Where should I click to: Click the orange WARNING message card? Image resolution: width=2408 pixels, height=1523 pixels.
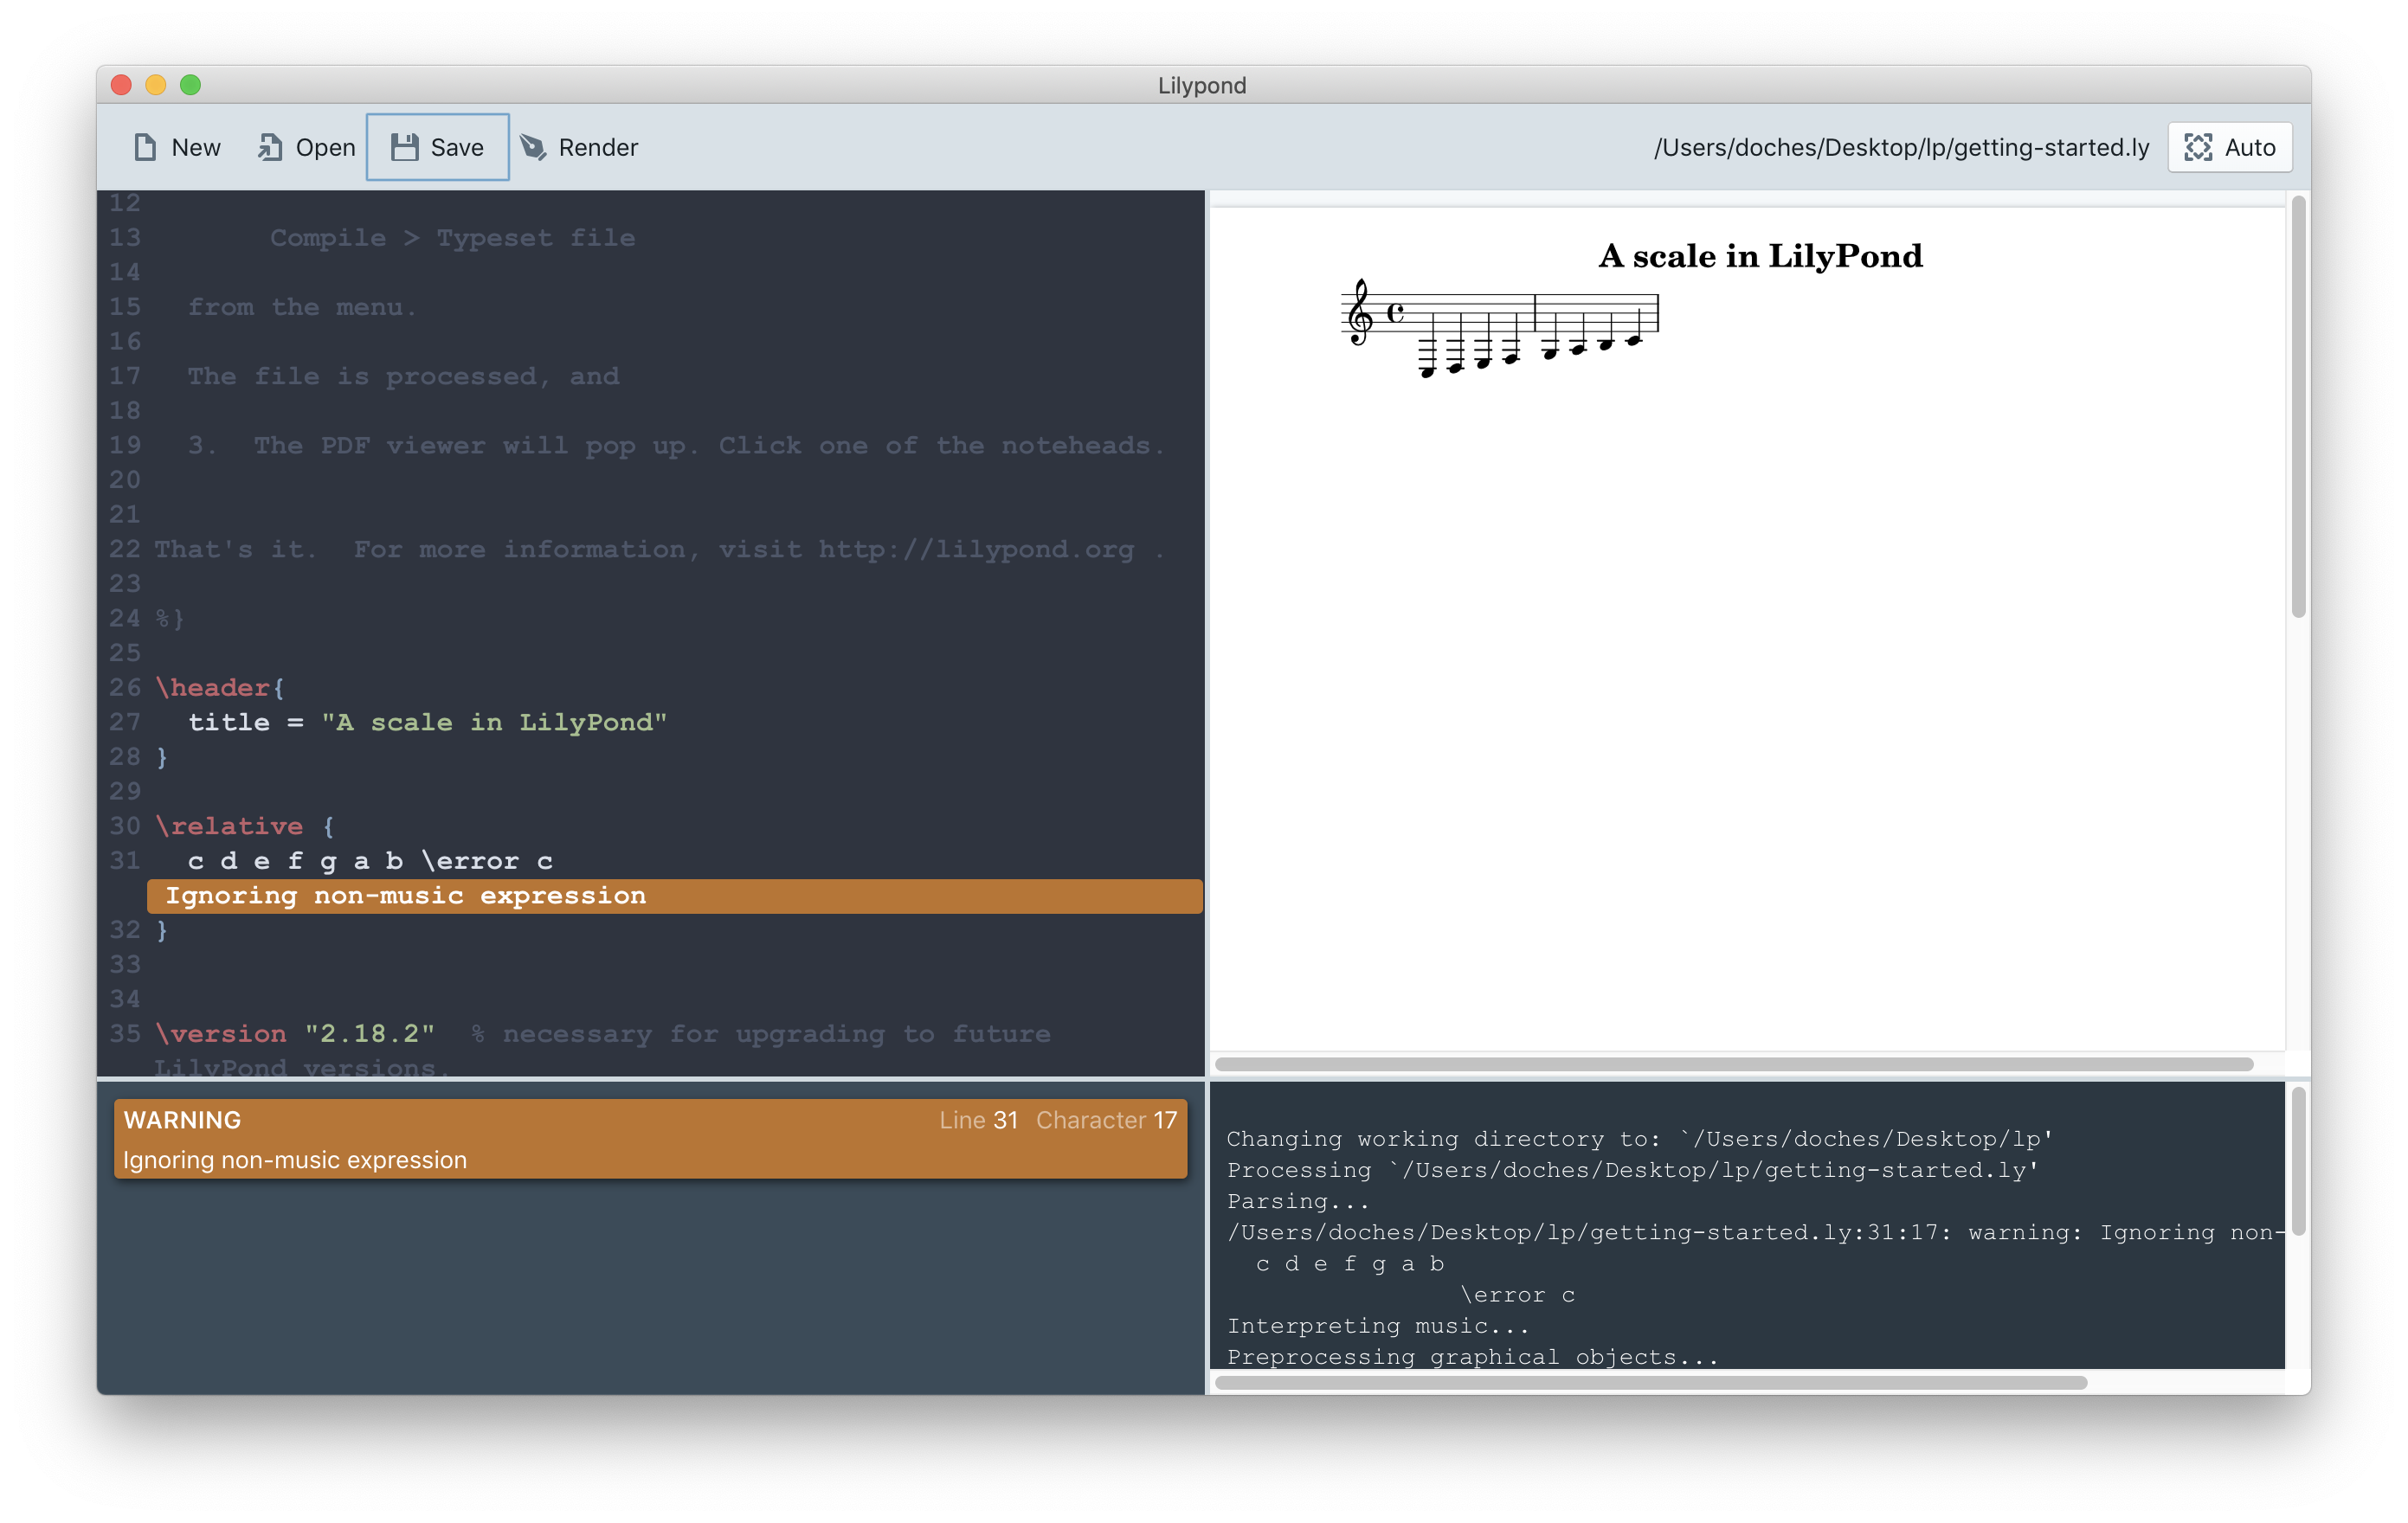click(x=650, y=1139)
